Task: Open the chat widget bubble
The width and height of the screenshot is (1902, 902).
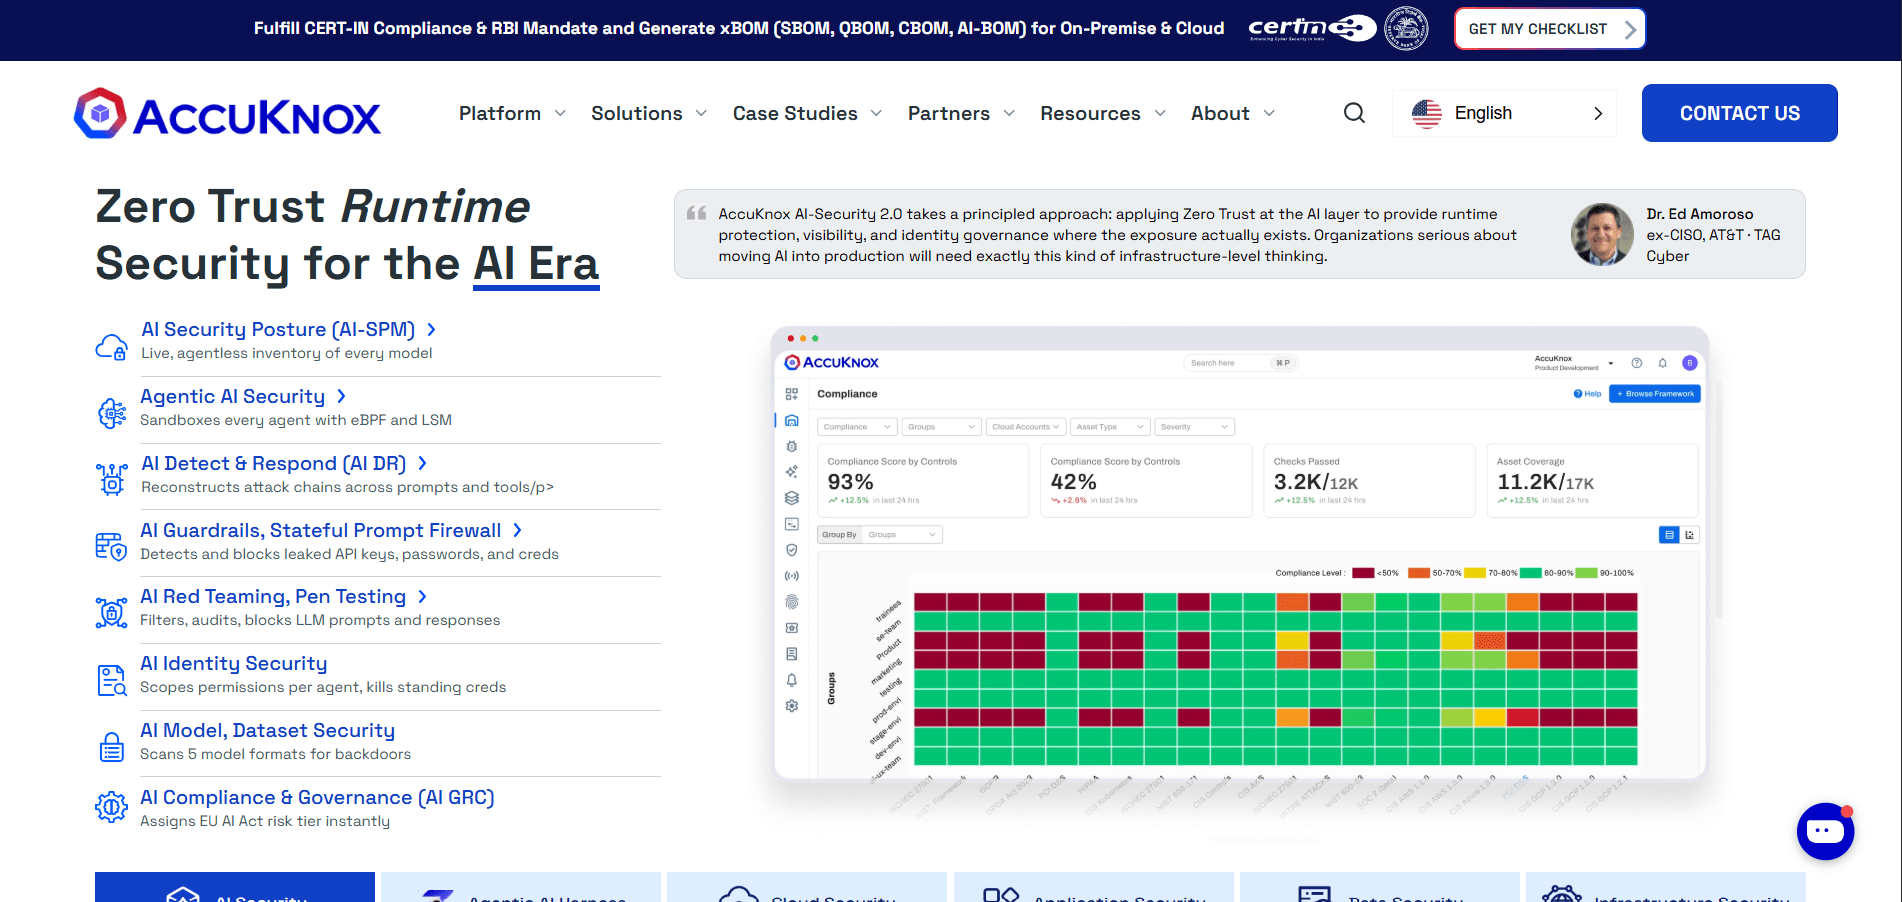Action: (x=1825, y=831)
